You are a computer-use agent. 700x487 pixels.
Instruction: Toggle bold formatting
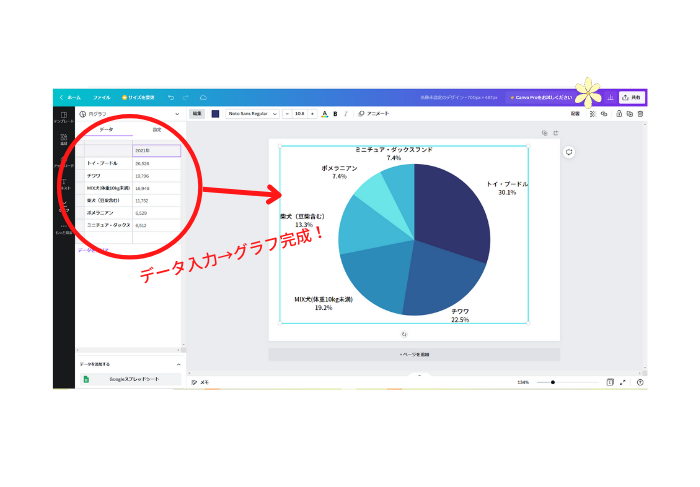(335, 114)
